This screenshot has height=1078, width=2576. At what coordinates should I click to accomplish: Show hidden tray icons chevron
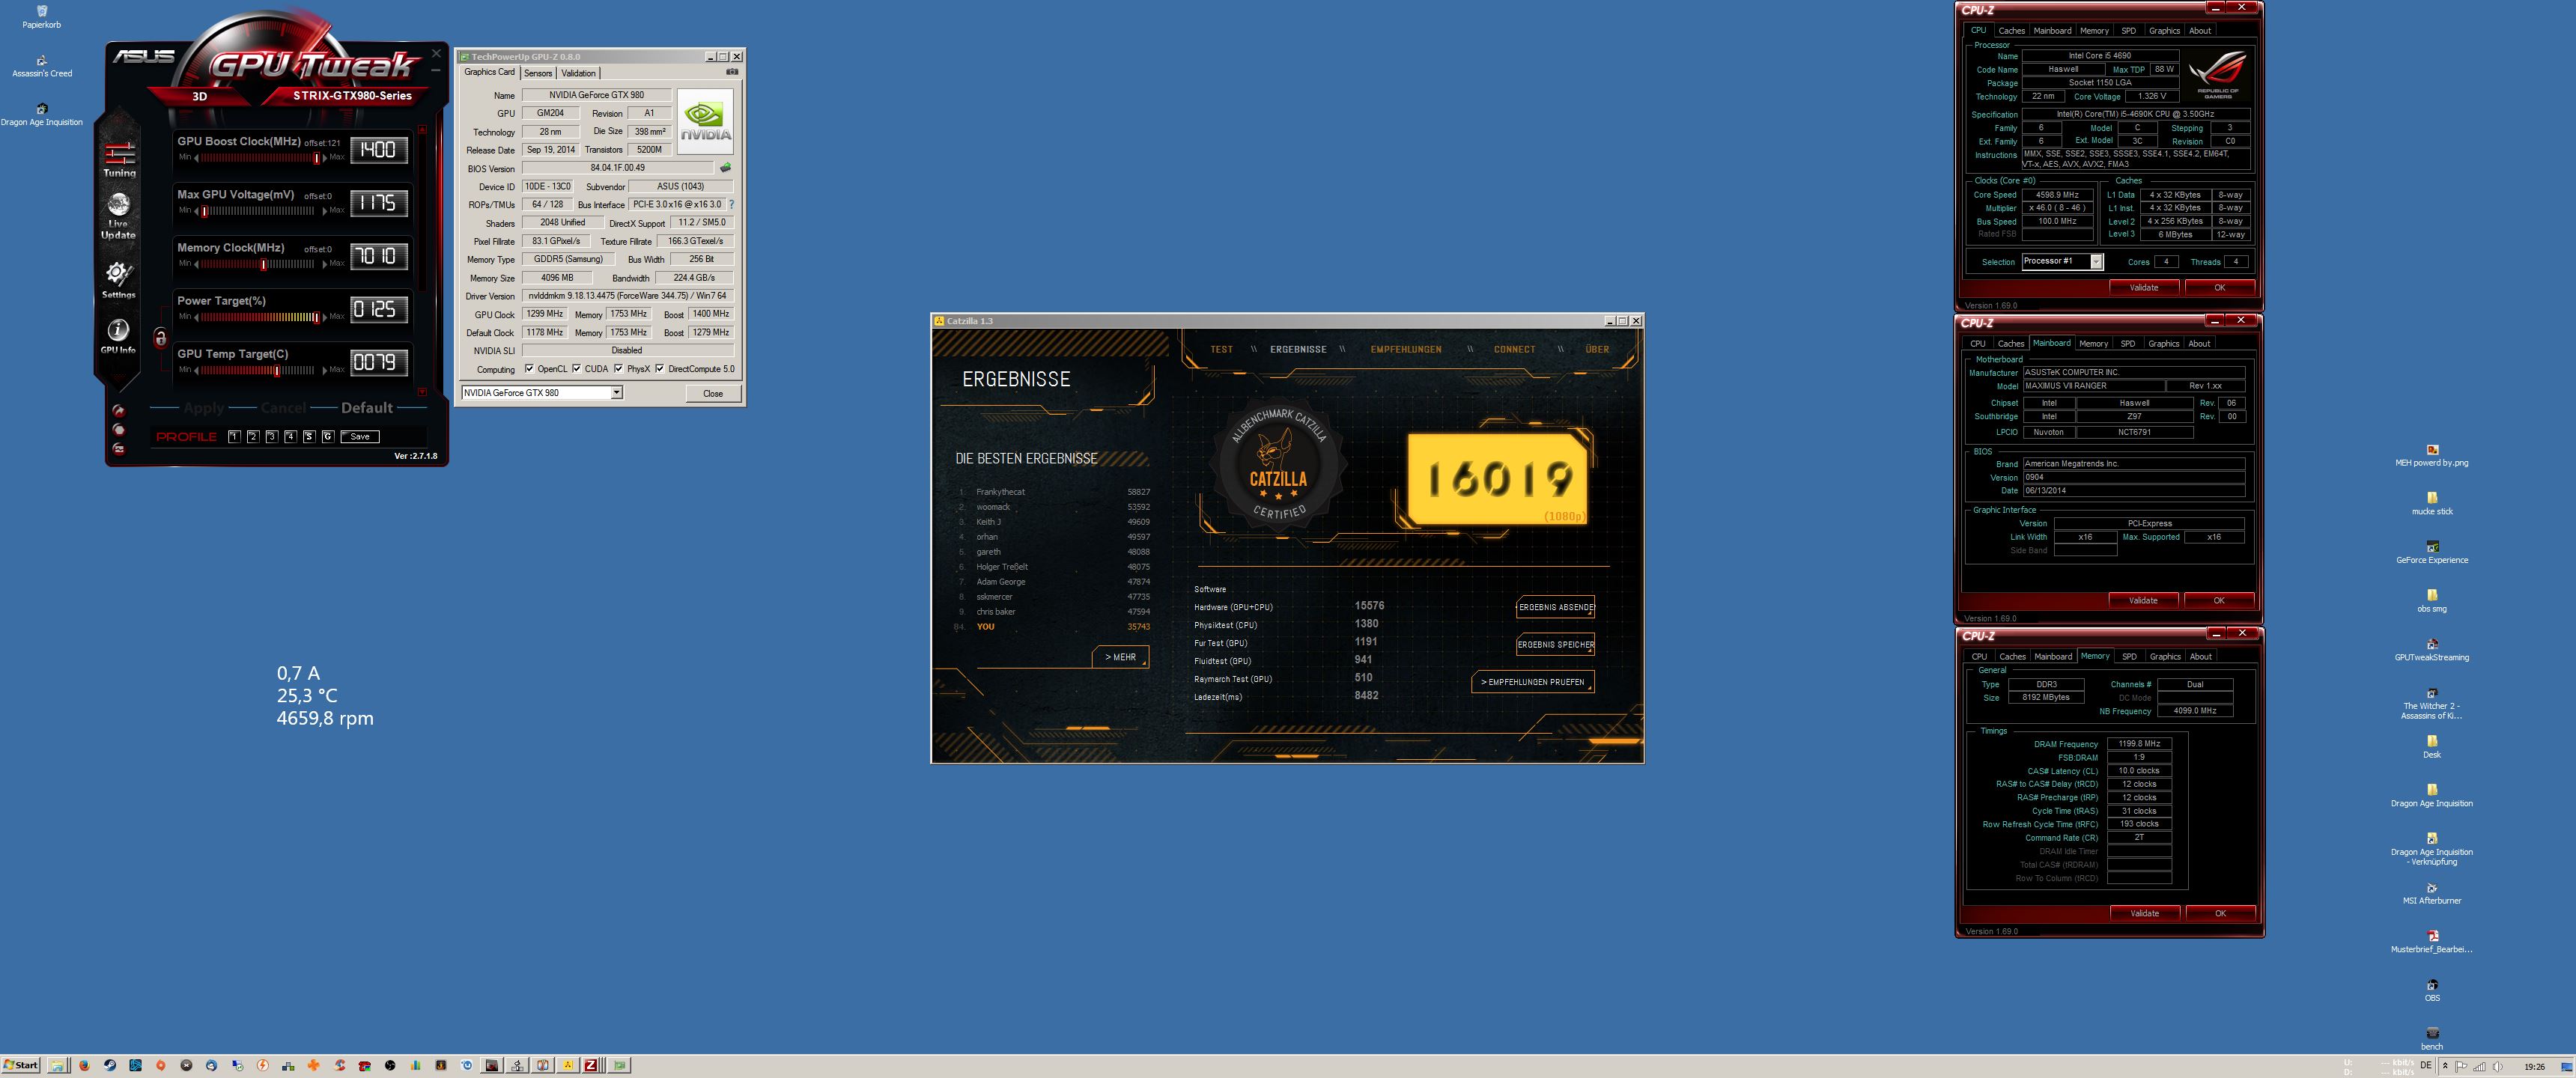(x=2446, y=1067)
